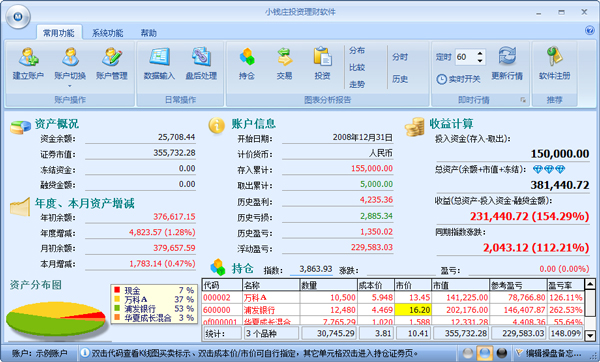Click the 账户信息 info icon

point(217,126)
